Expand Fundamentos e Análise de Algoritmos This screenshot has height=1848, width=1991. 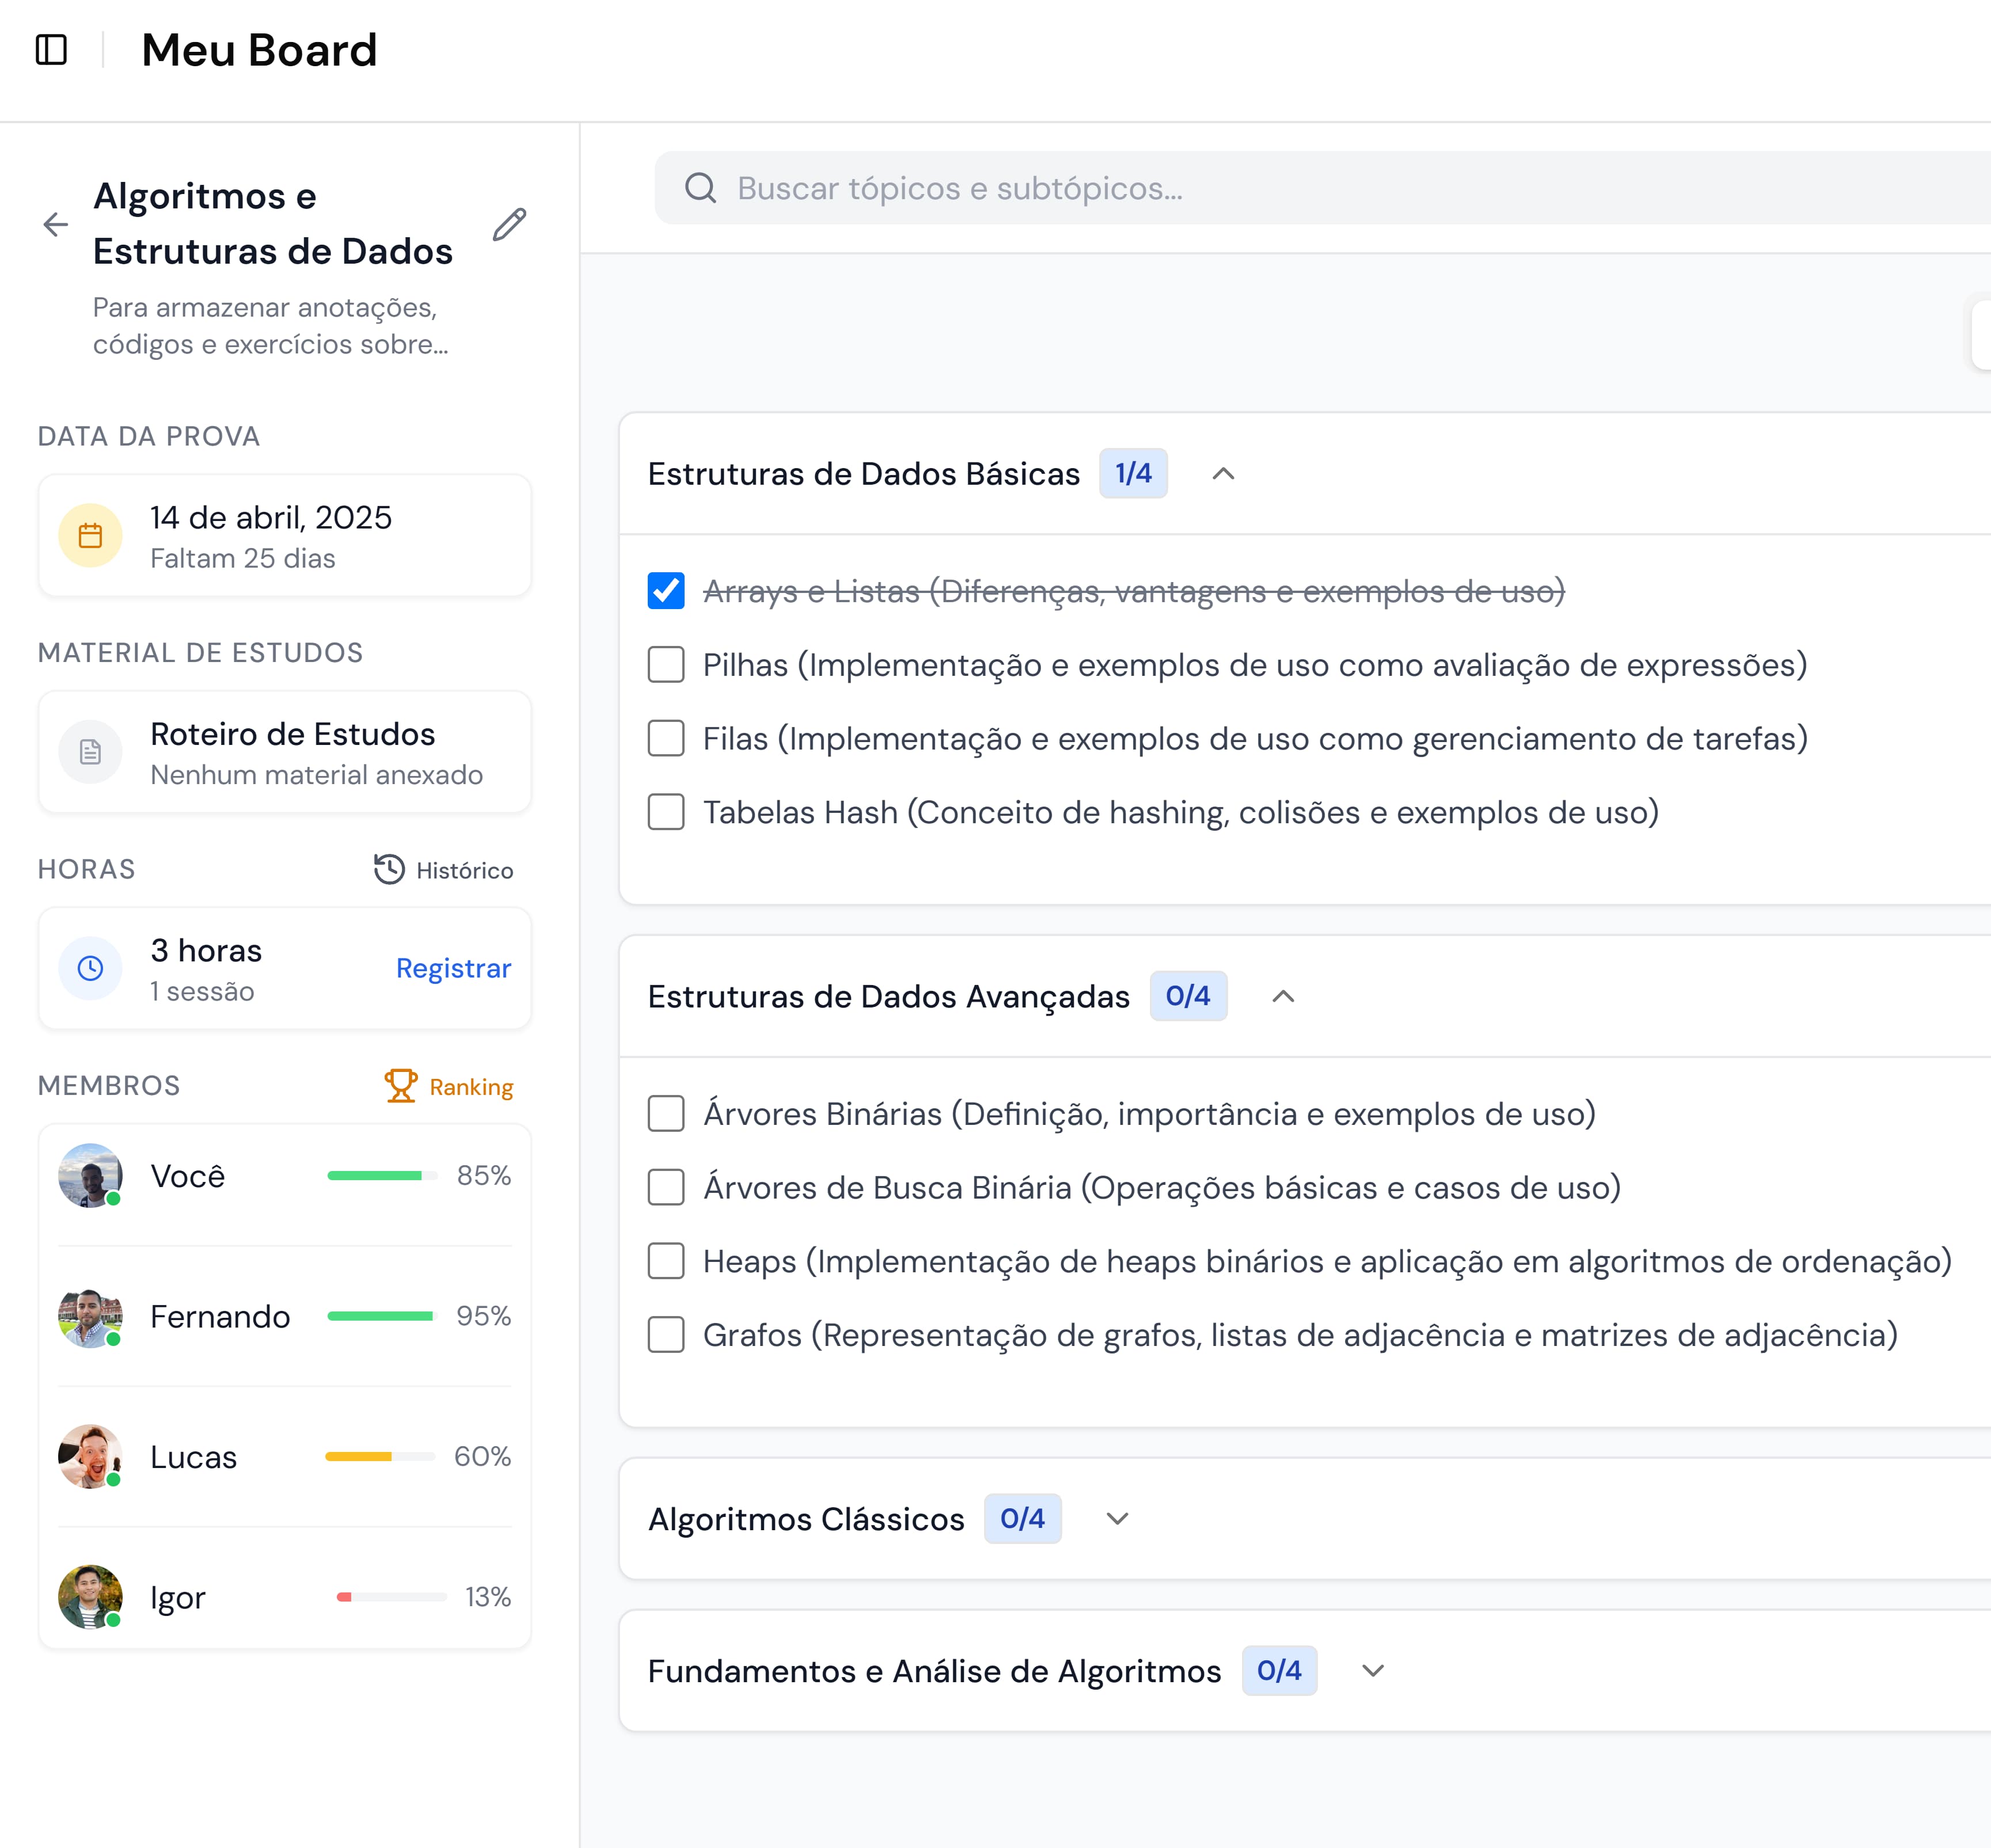point(1373,1671)
